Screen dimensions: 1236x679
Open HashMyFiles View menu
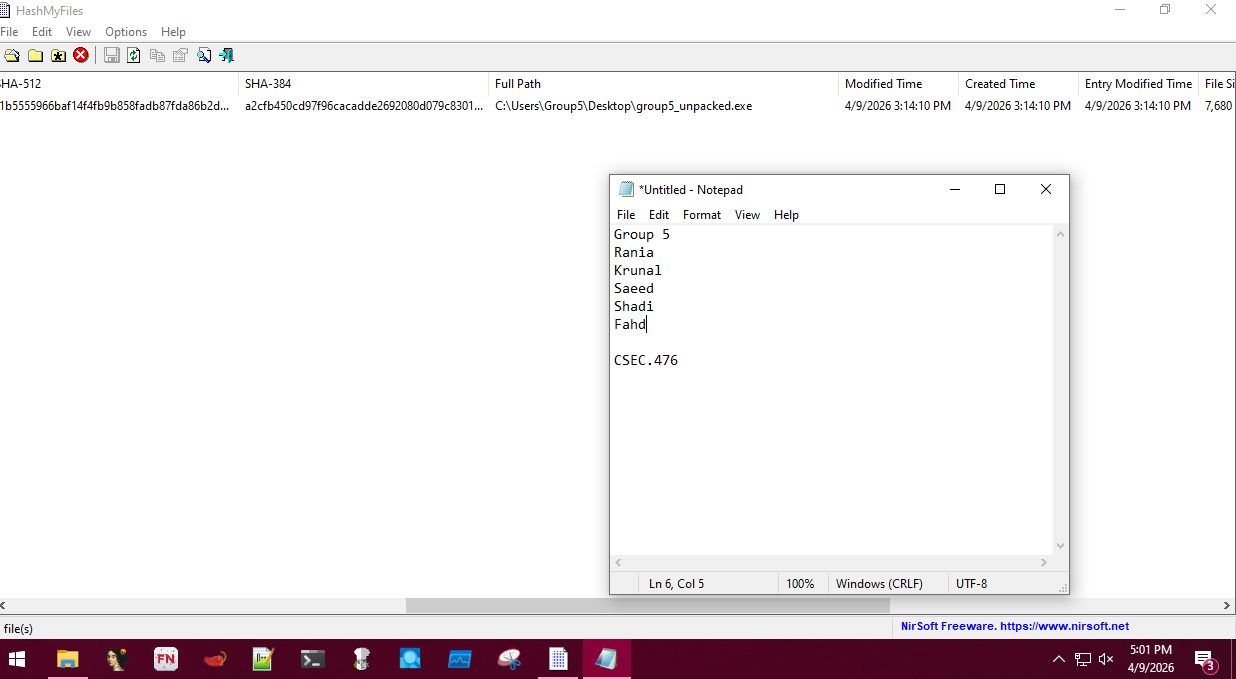tap(78, 32)
